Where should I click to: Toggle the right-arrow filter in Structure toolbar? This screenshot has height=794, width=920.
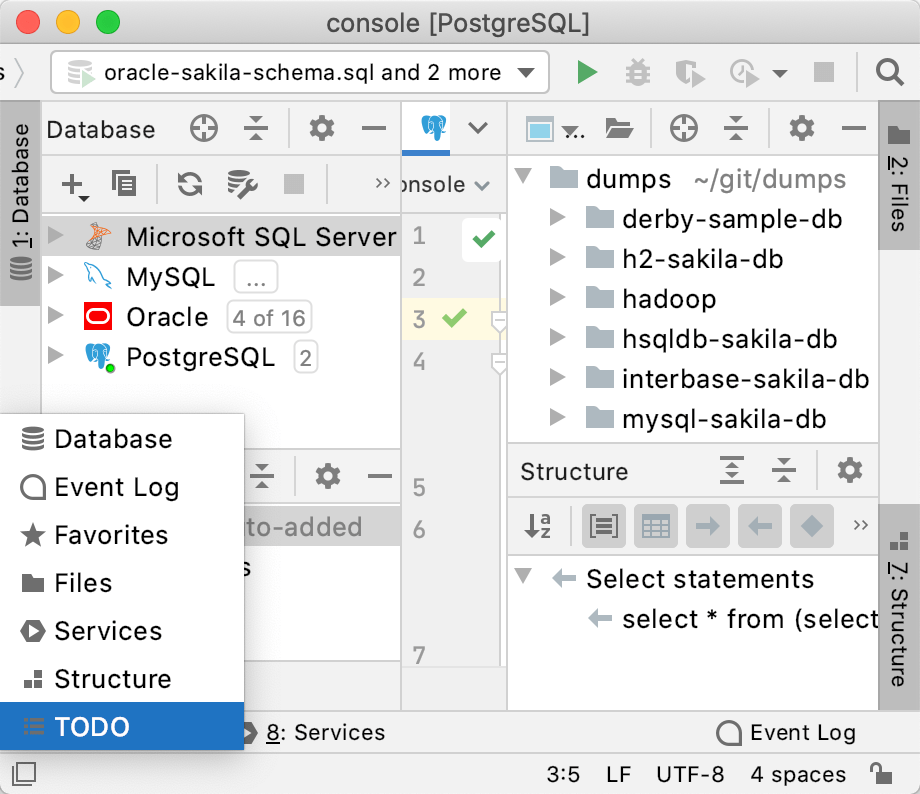708,526
